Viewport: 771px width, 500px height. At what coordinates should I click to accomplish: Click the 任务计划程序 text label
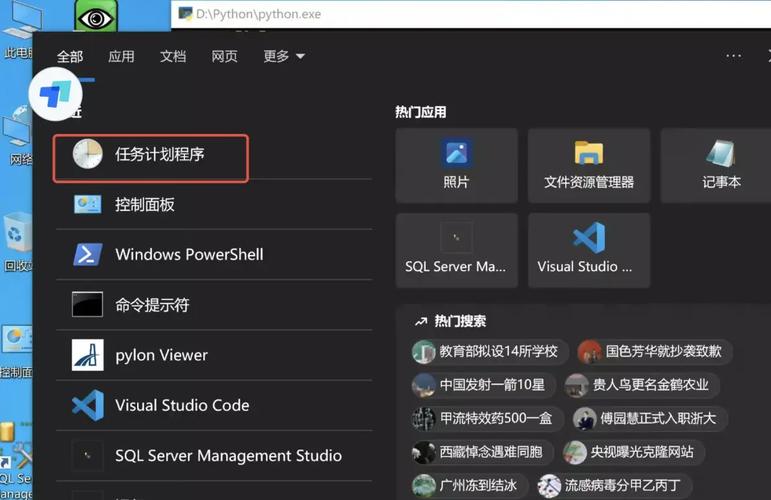[159, 154]
